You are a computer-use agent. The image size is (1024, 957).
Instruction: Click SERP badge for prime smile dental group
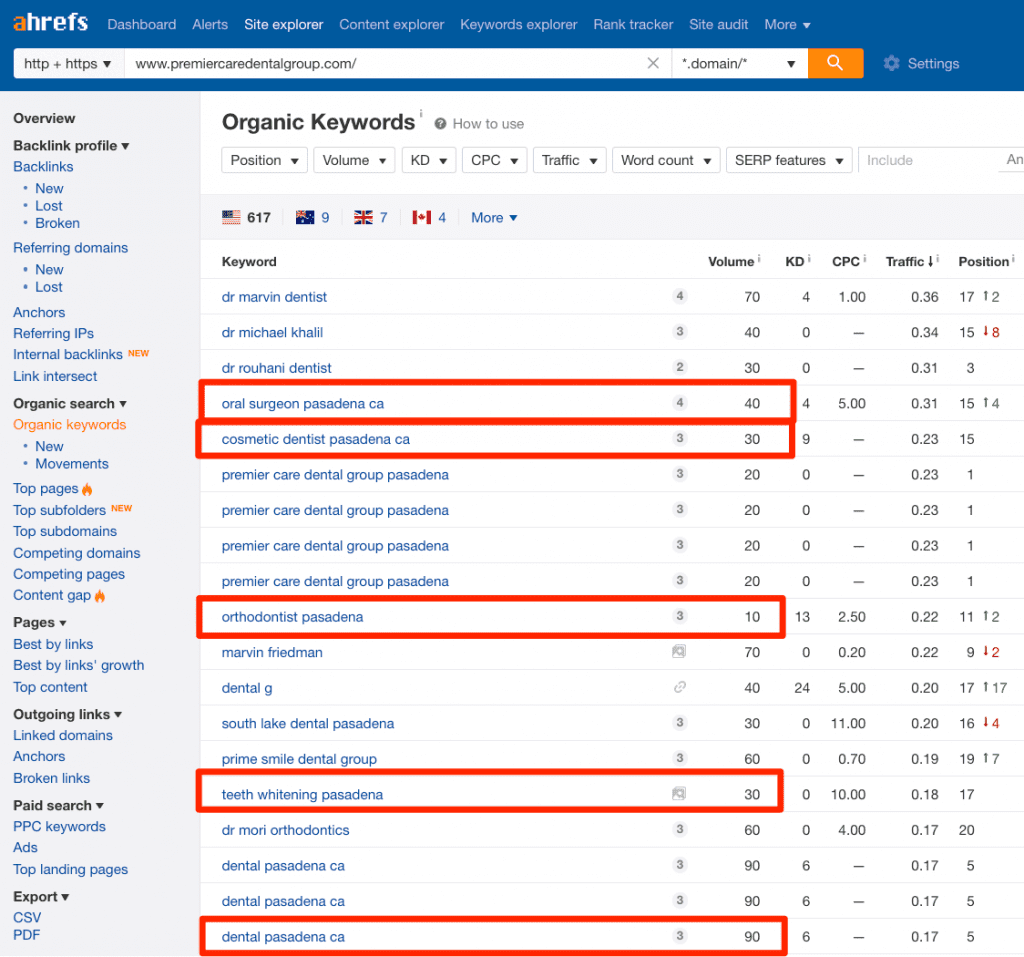click(680, 758)
